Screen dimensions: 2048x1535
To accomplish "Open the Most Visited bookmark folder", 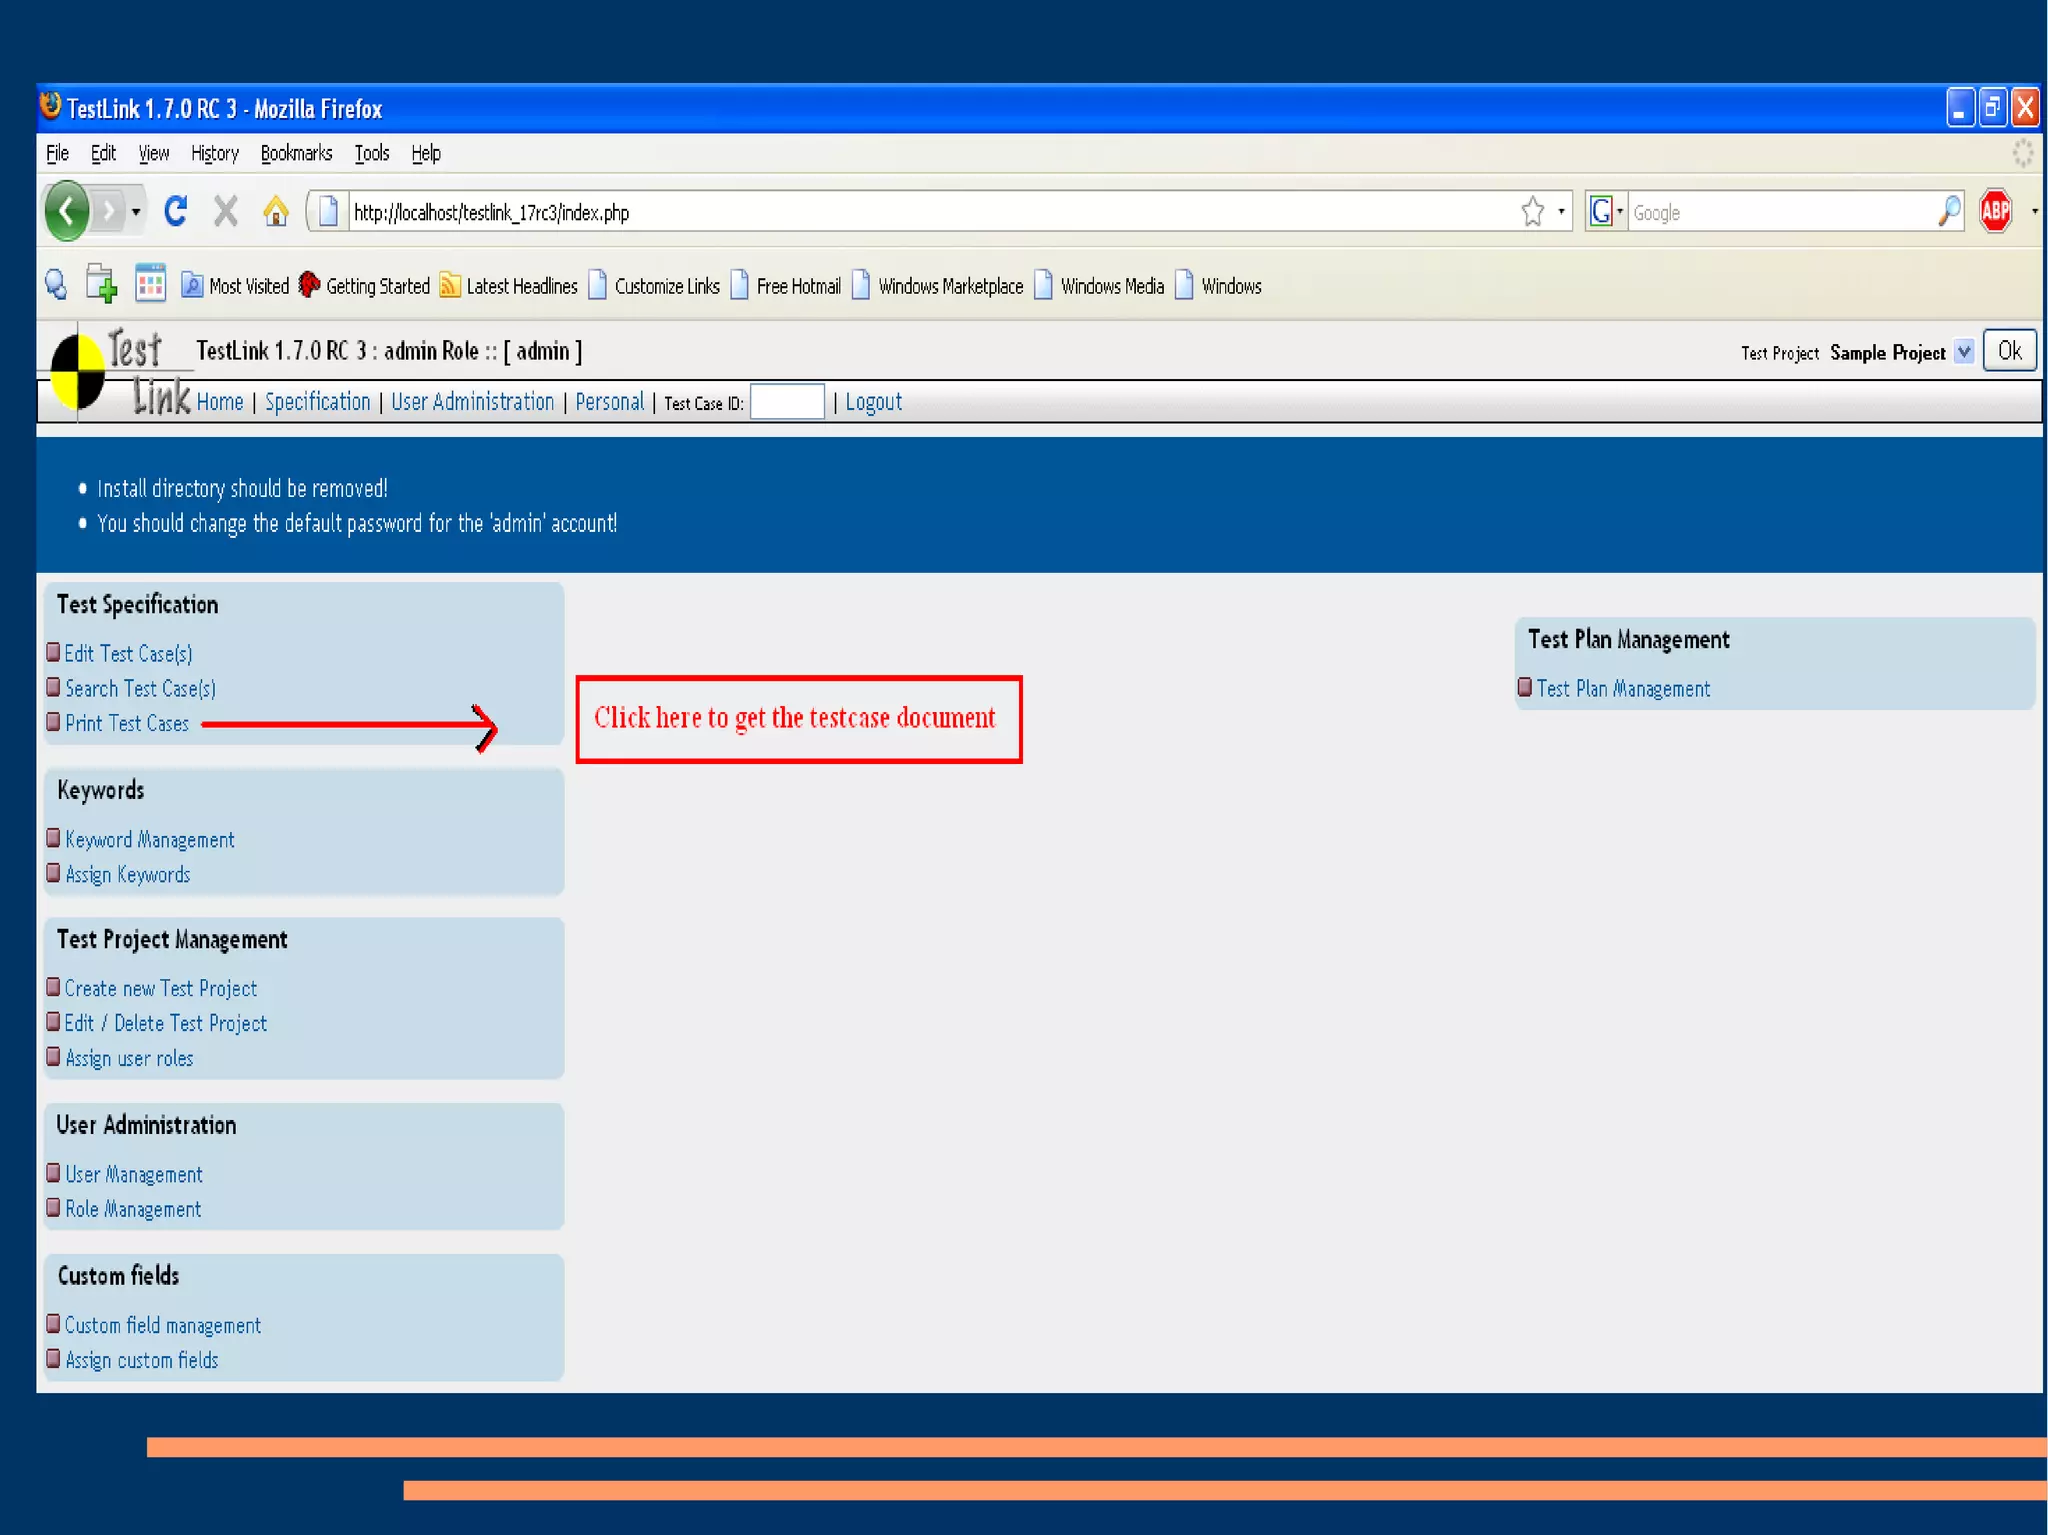I will [x=235, y=286].
